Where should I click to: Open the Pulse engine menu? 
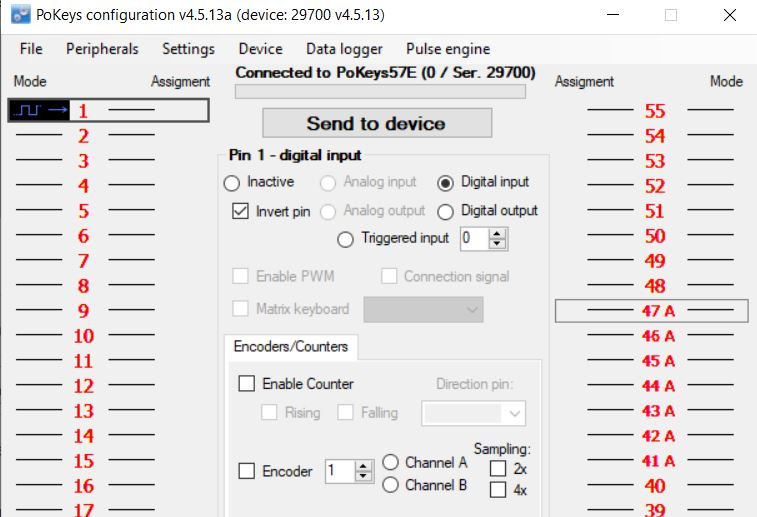pos(448,49)
